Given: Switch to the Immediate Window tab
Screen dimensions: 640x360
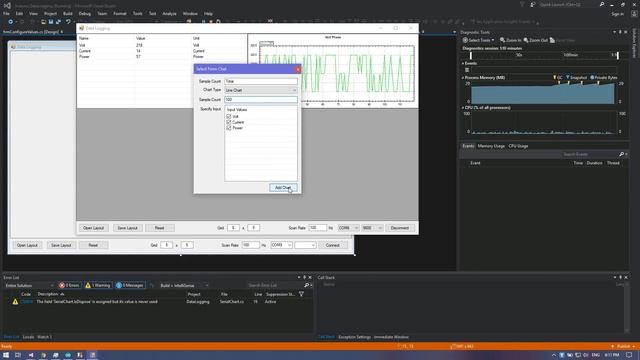Looking at the screenshot, I should coord(391,337).
